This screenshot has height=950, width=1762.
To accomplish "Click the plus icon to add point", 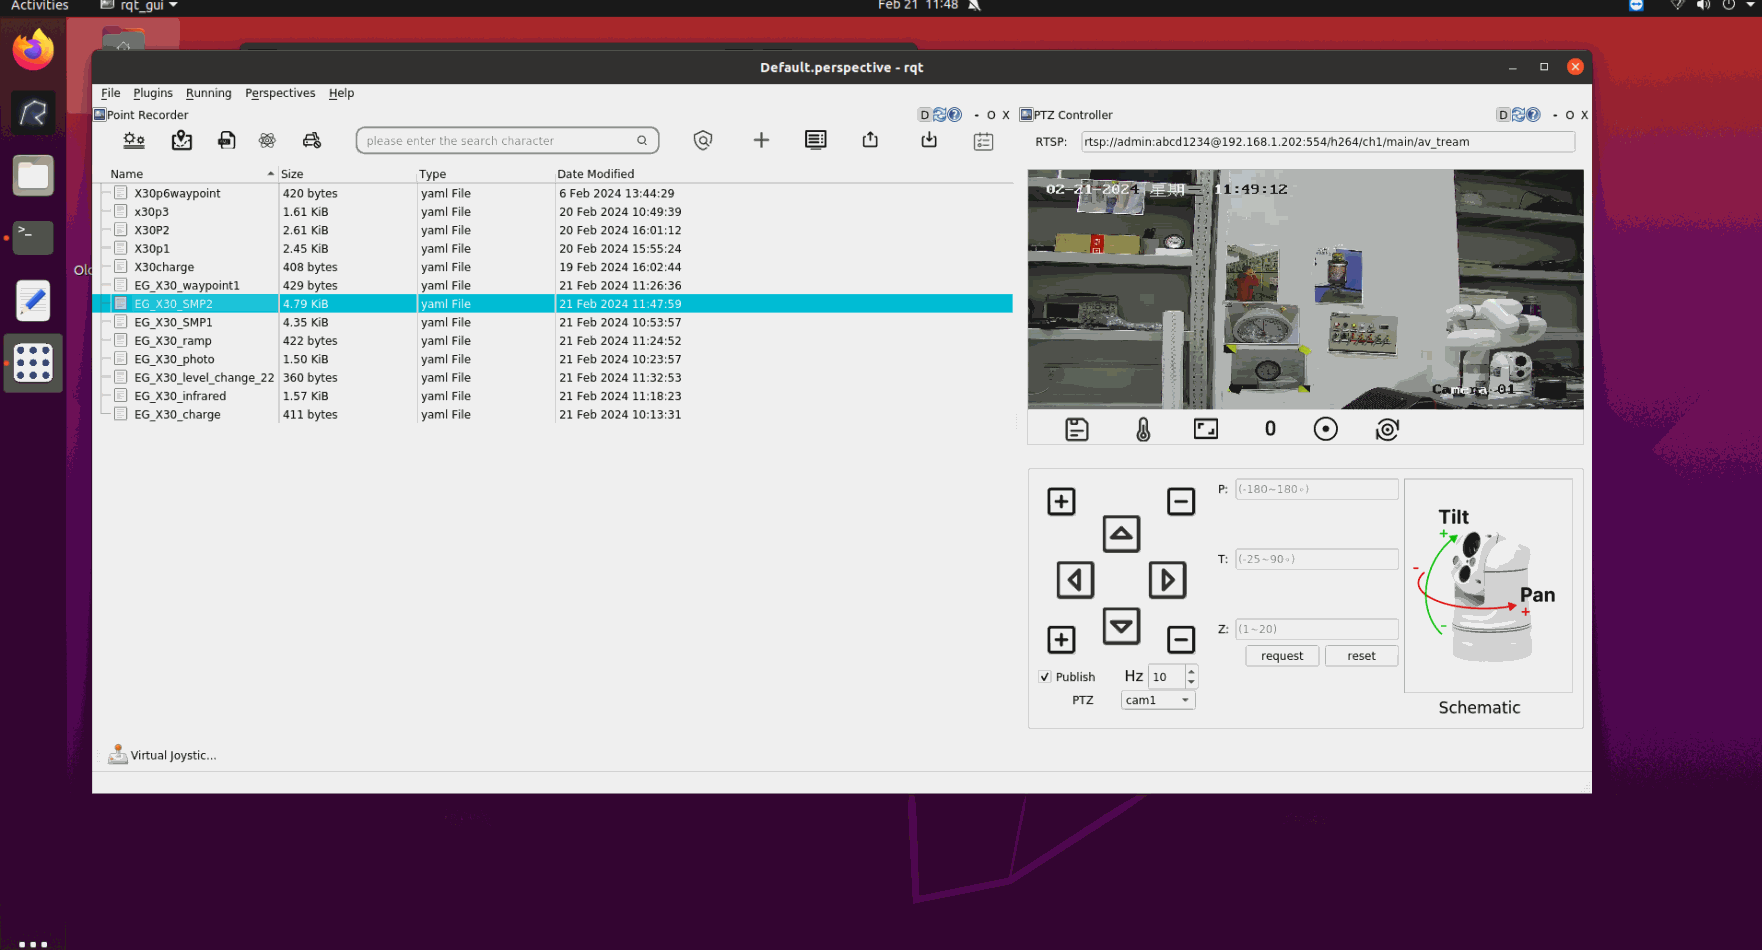I will [761, 141].
